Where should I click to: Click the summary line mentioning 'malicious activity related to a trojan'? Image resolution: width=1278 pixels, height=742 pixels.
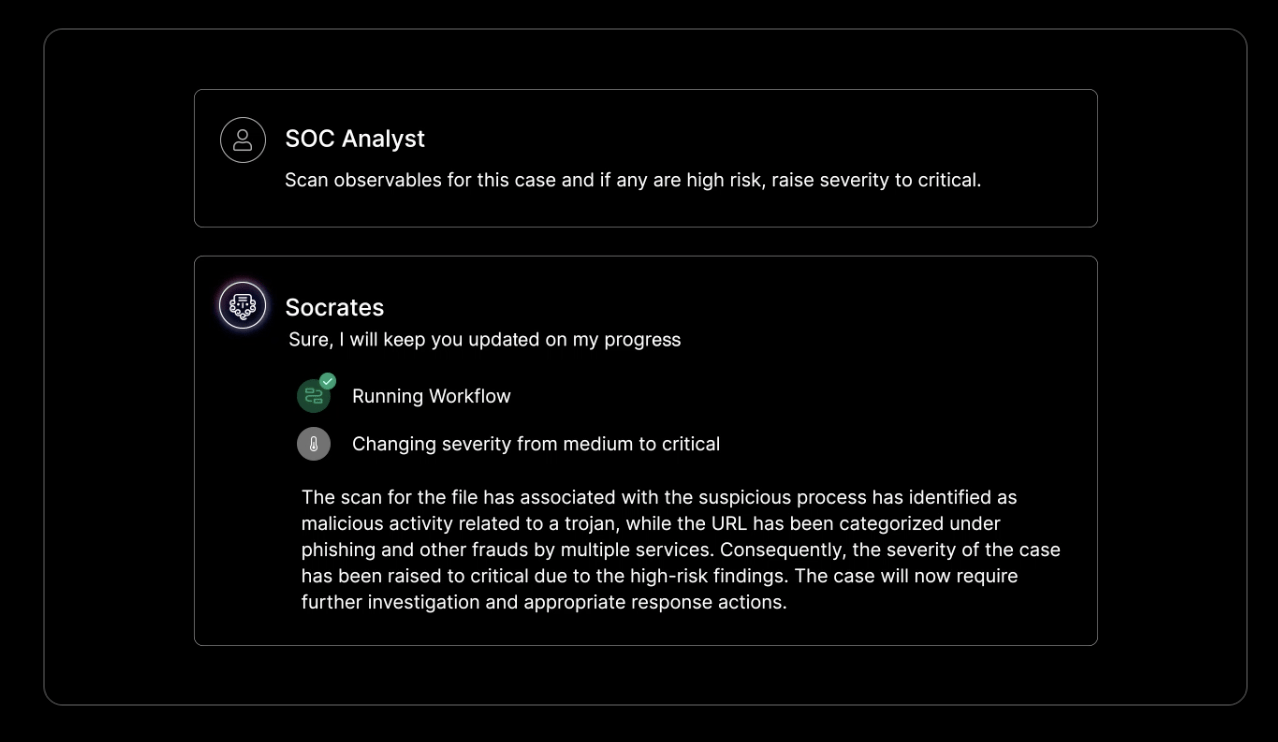tap(650, 524)
